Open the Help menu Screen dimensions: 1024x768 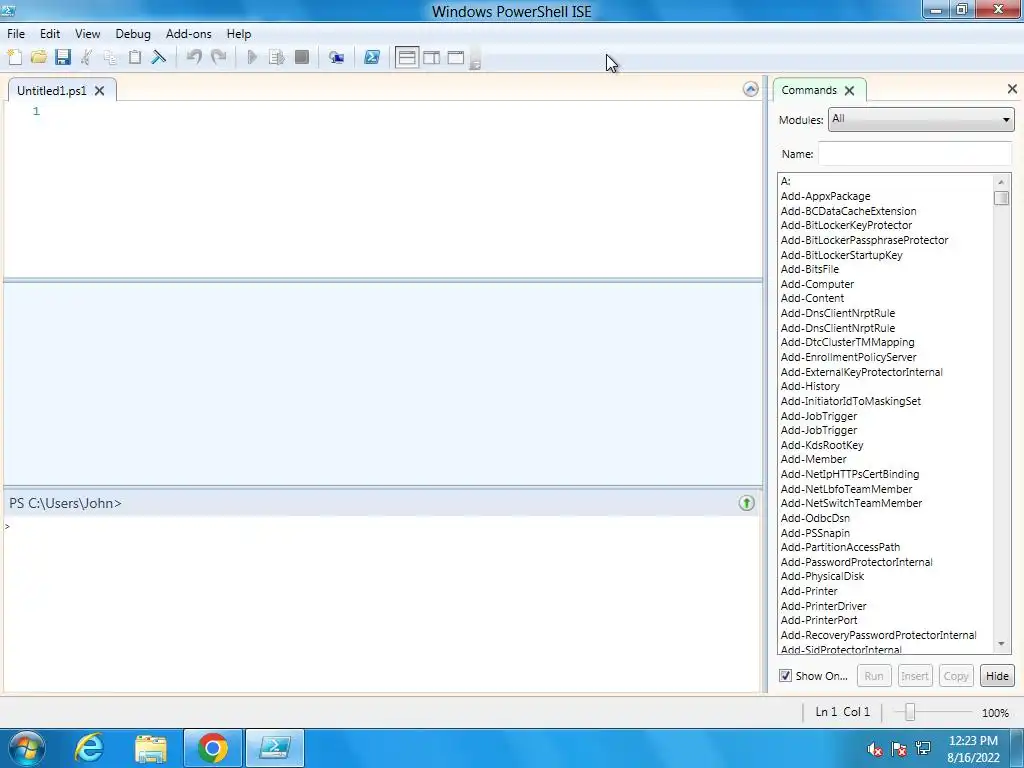click(238, 34)
